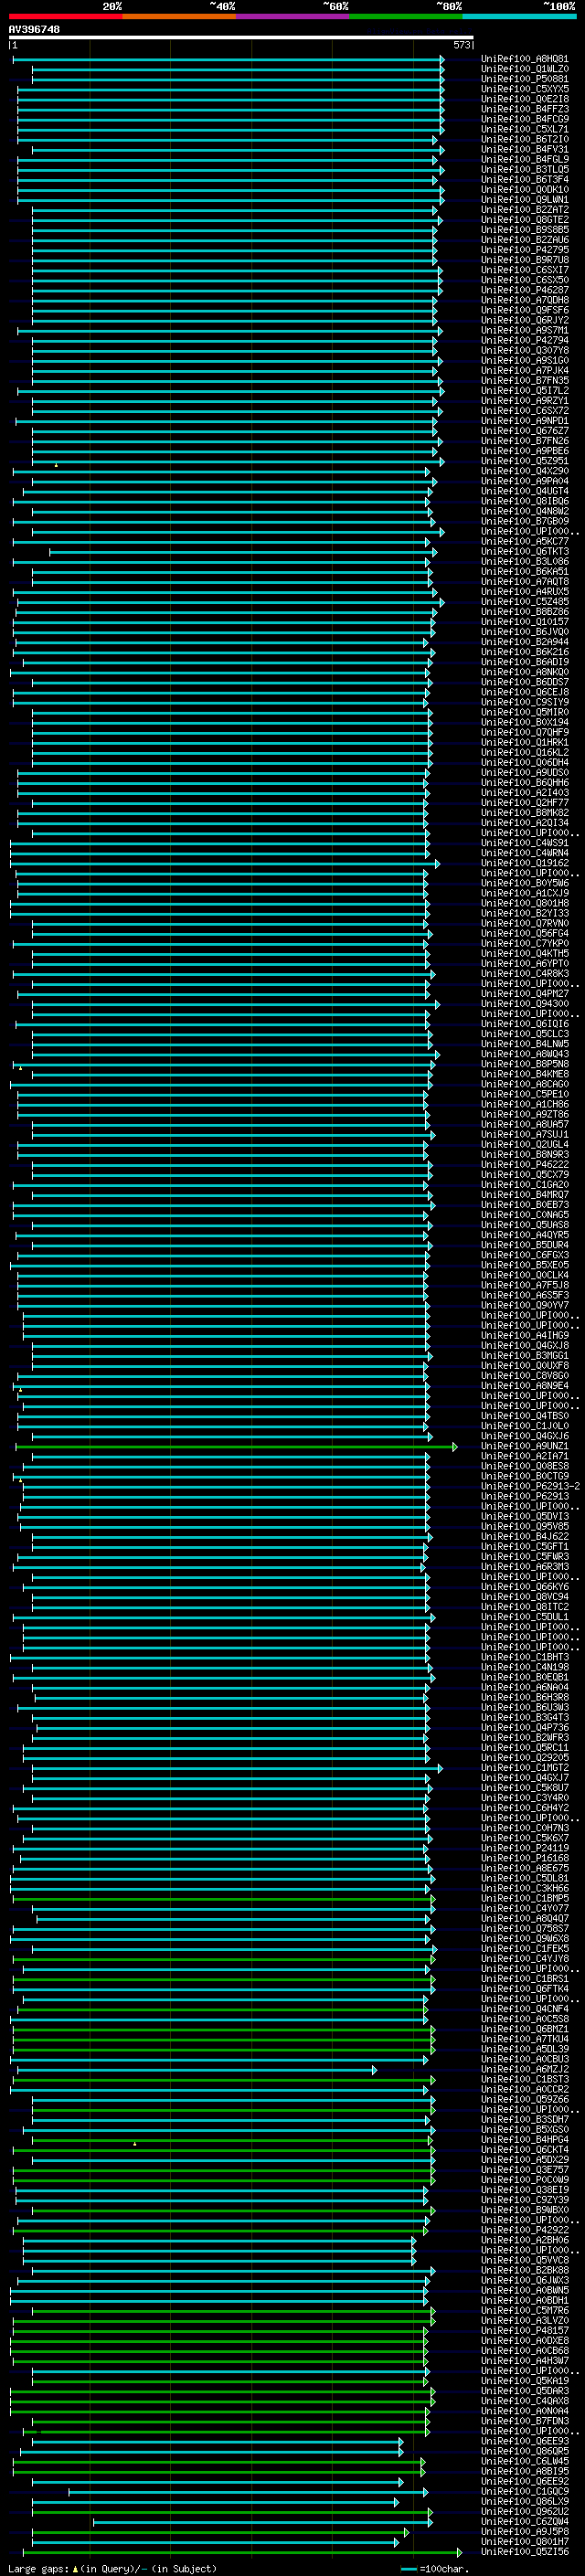The image size is (585, 2576).
Task: Select the UniRef100_P42794 label
Action: 525,340
